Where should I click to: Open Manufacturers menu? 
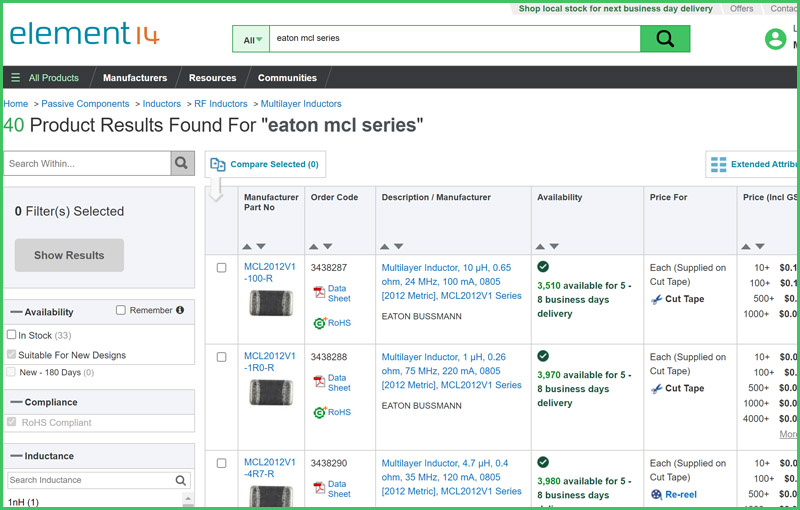pos(135,78)
